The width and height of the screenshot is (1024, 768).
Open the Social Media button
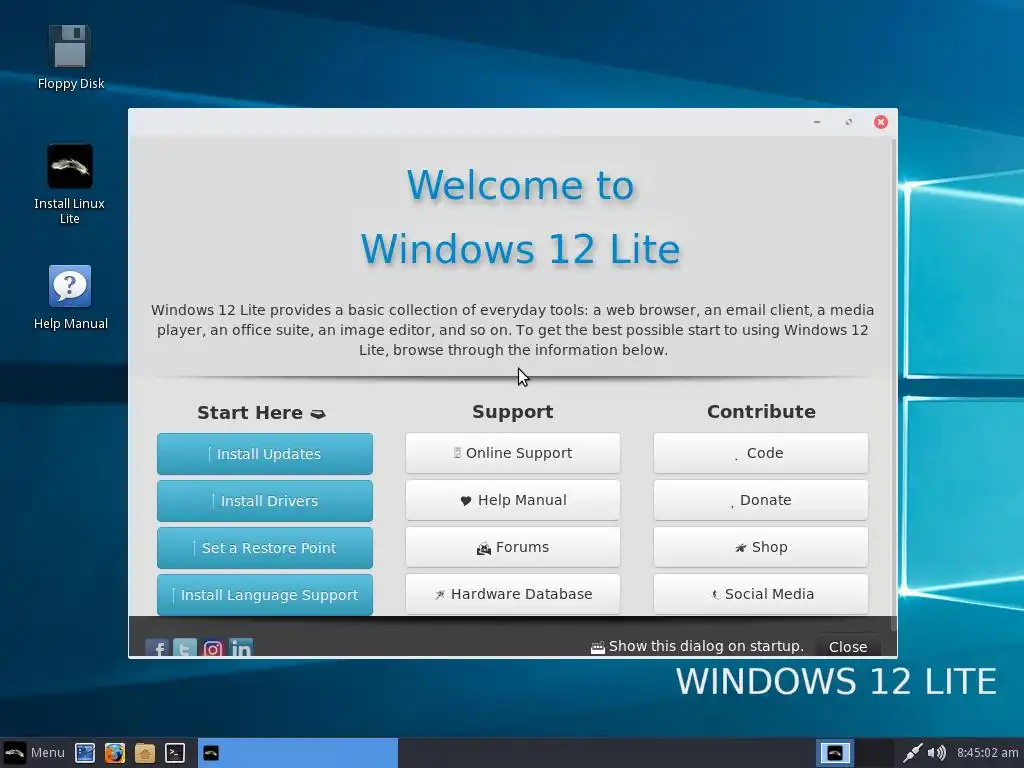pos(761,594)
